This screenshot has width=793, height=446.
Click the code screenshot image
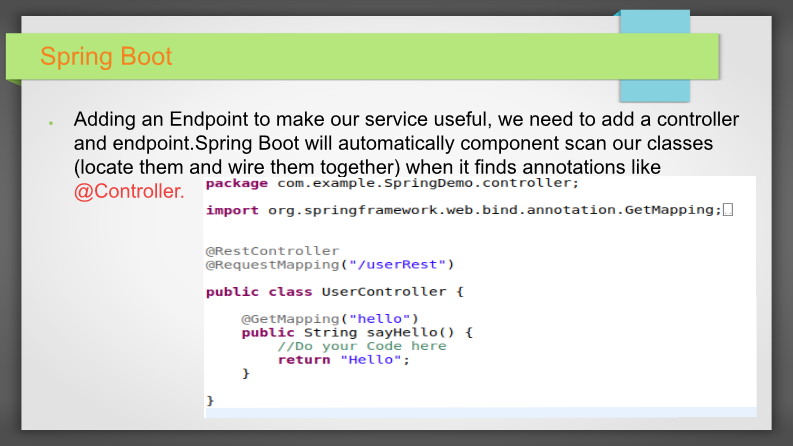coord(480,297)
